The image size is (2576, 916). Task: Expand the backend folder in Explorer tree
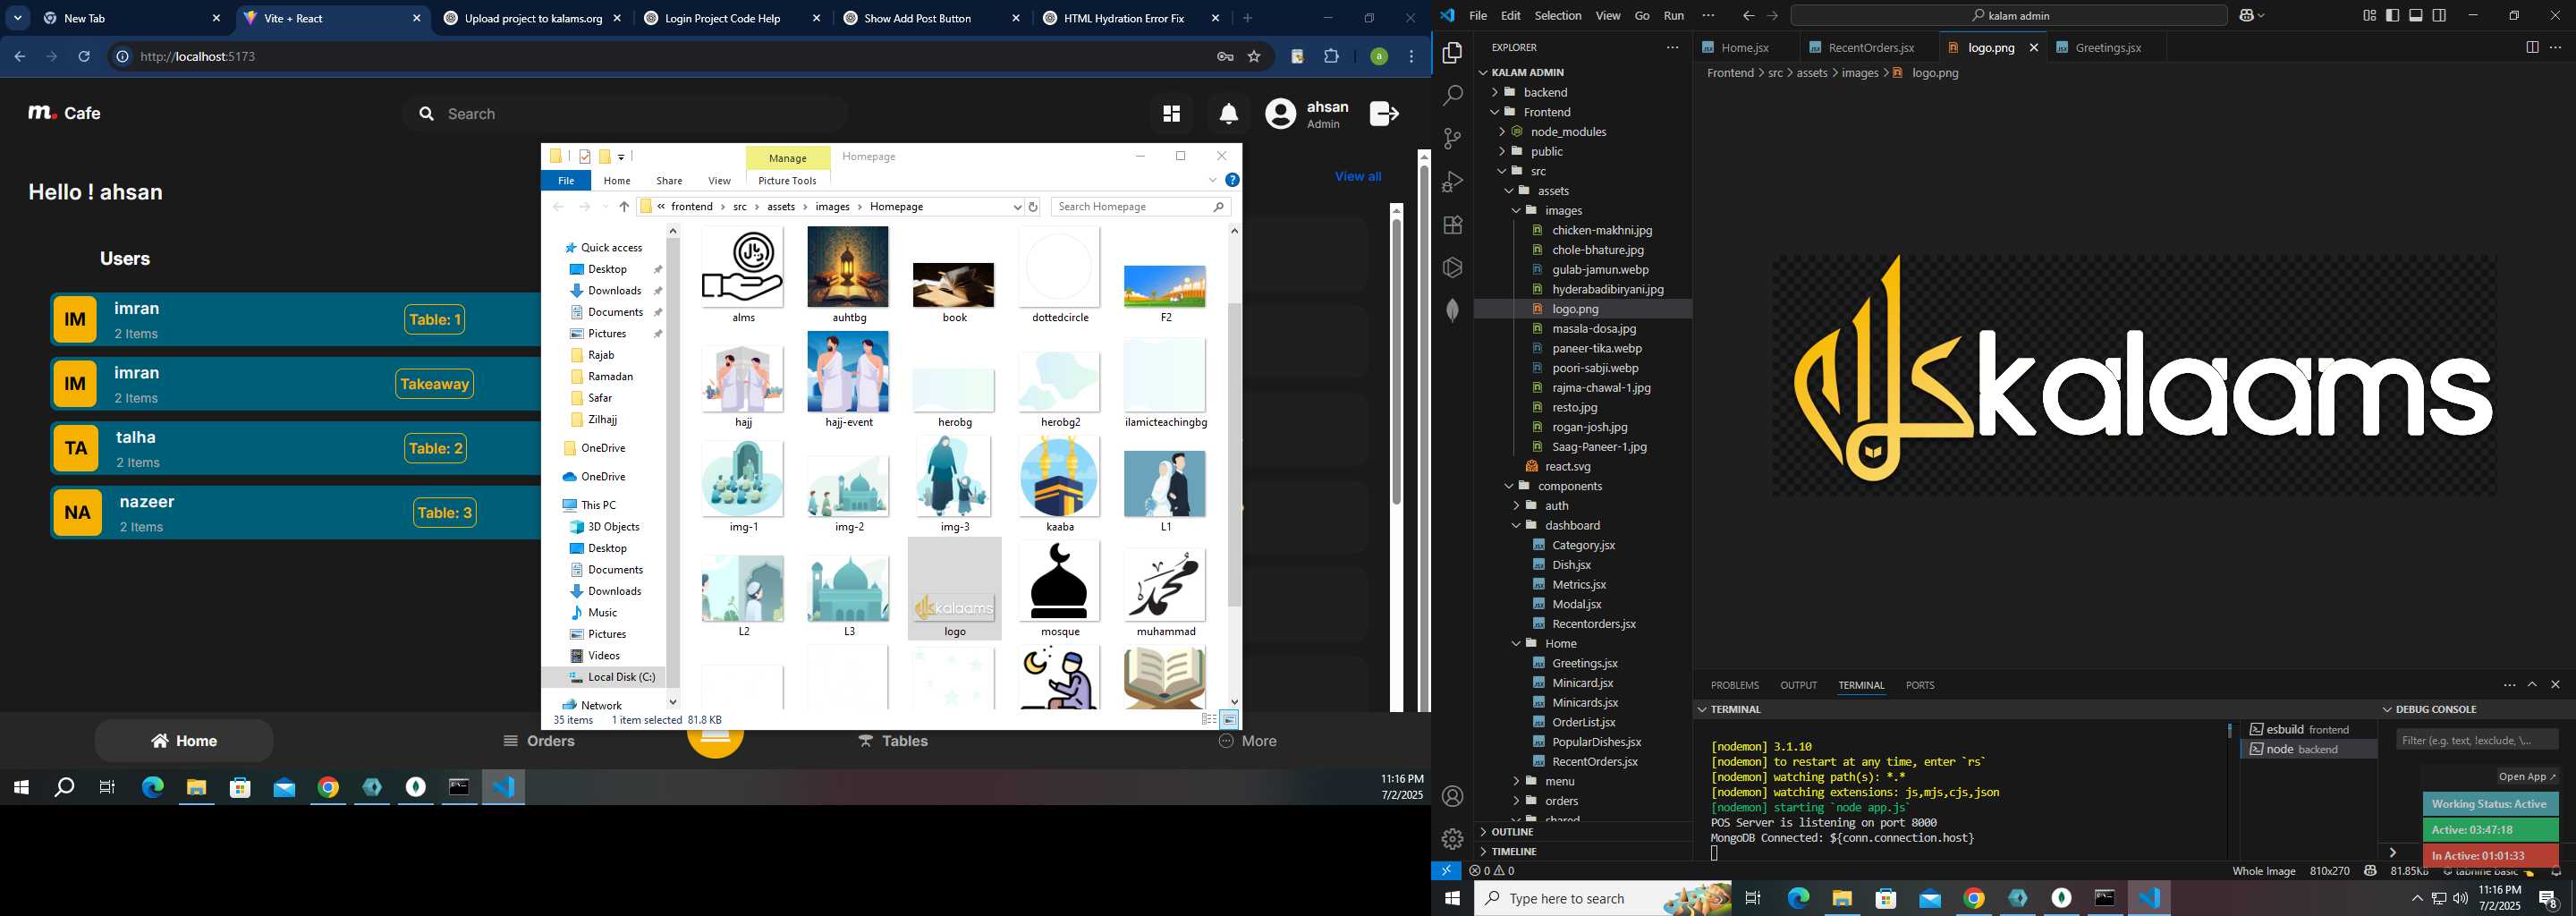(x=1496, y=92)
